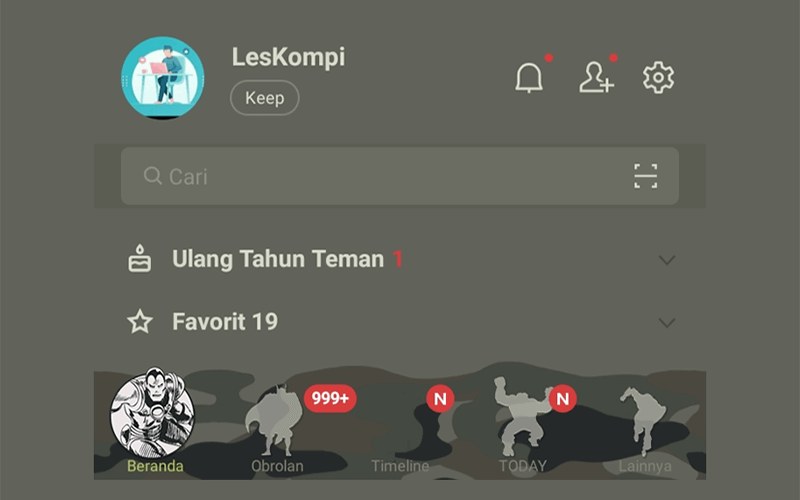Tap the Favorit star icon

click(140, 321)
